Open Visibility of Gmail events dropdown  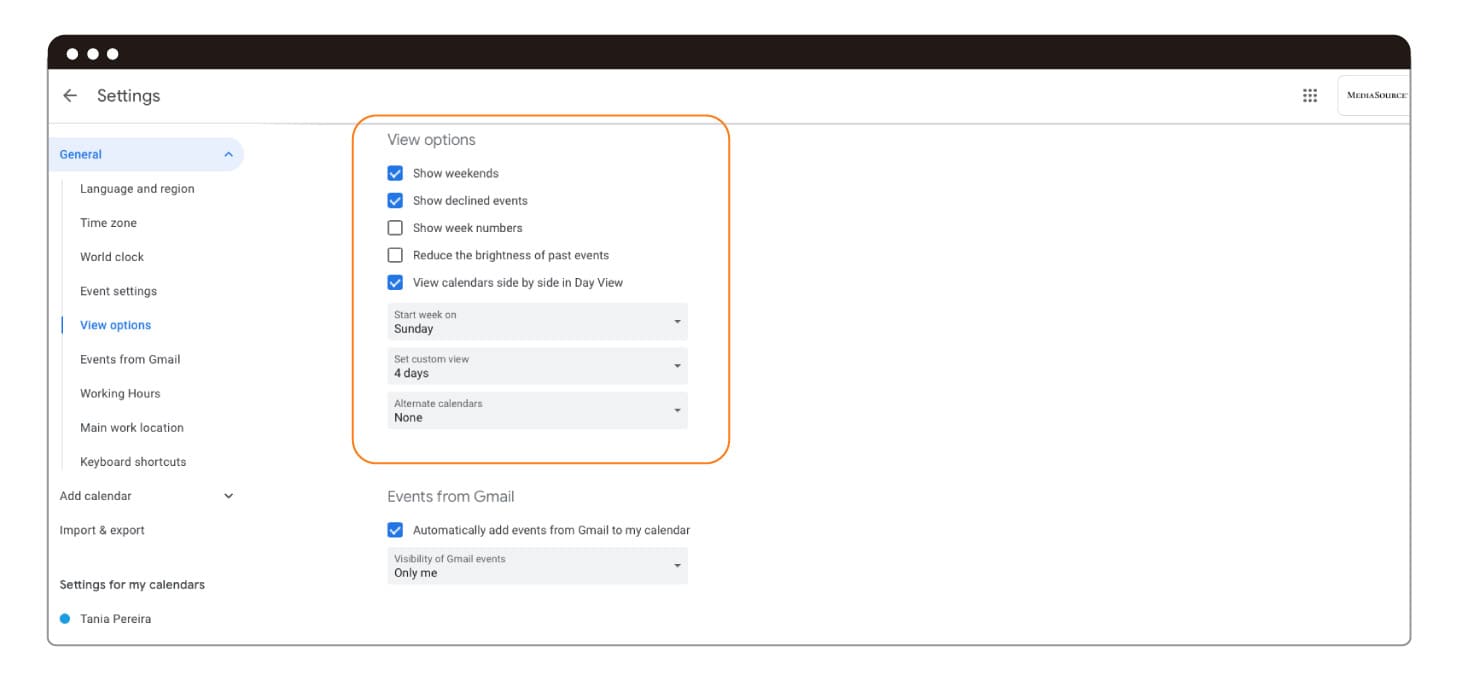click(537, 566)
